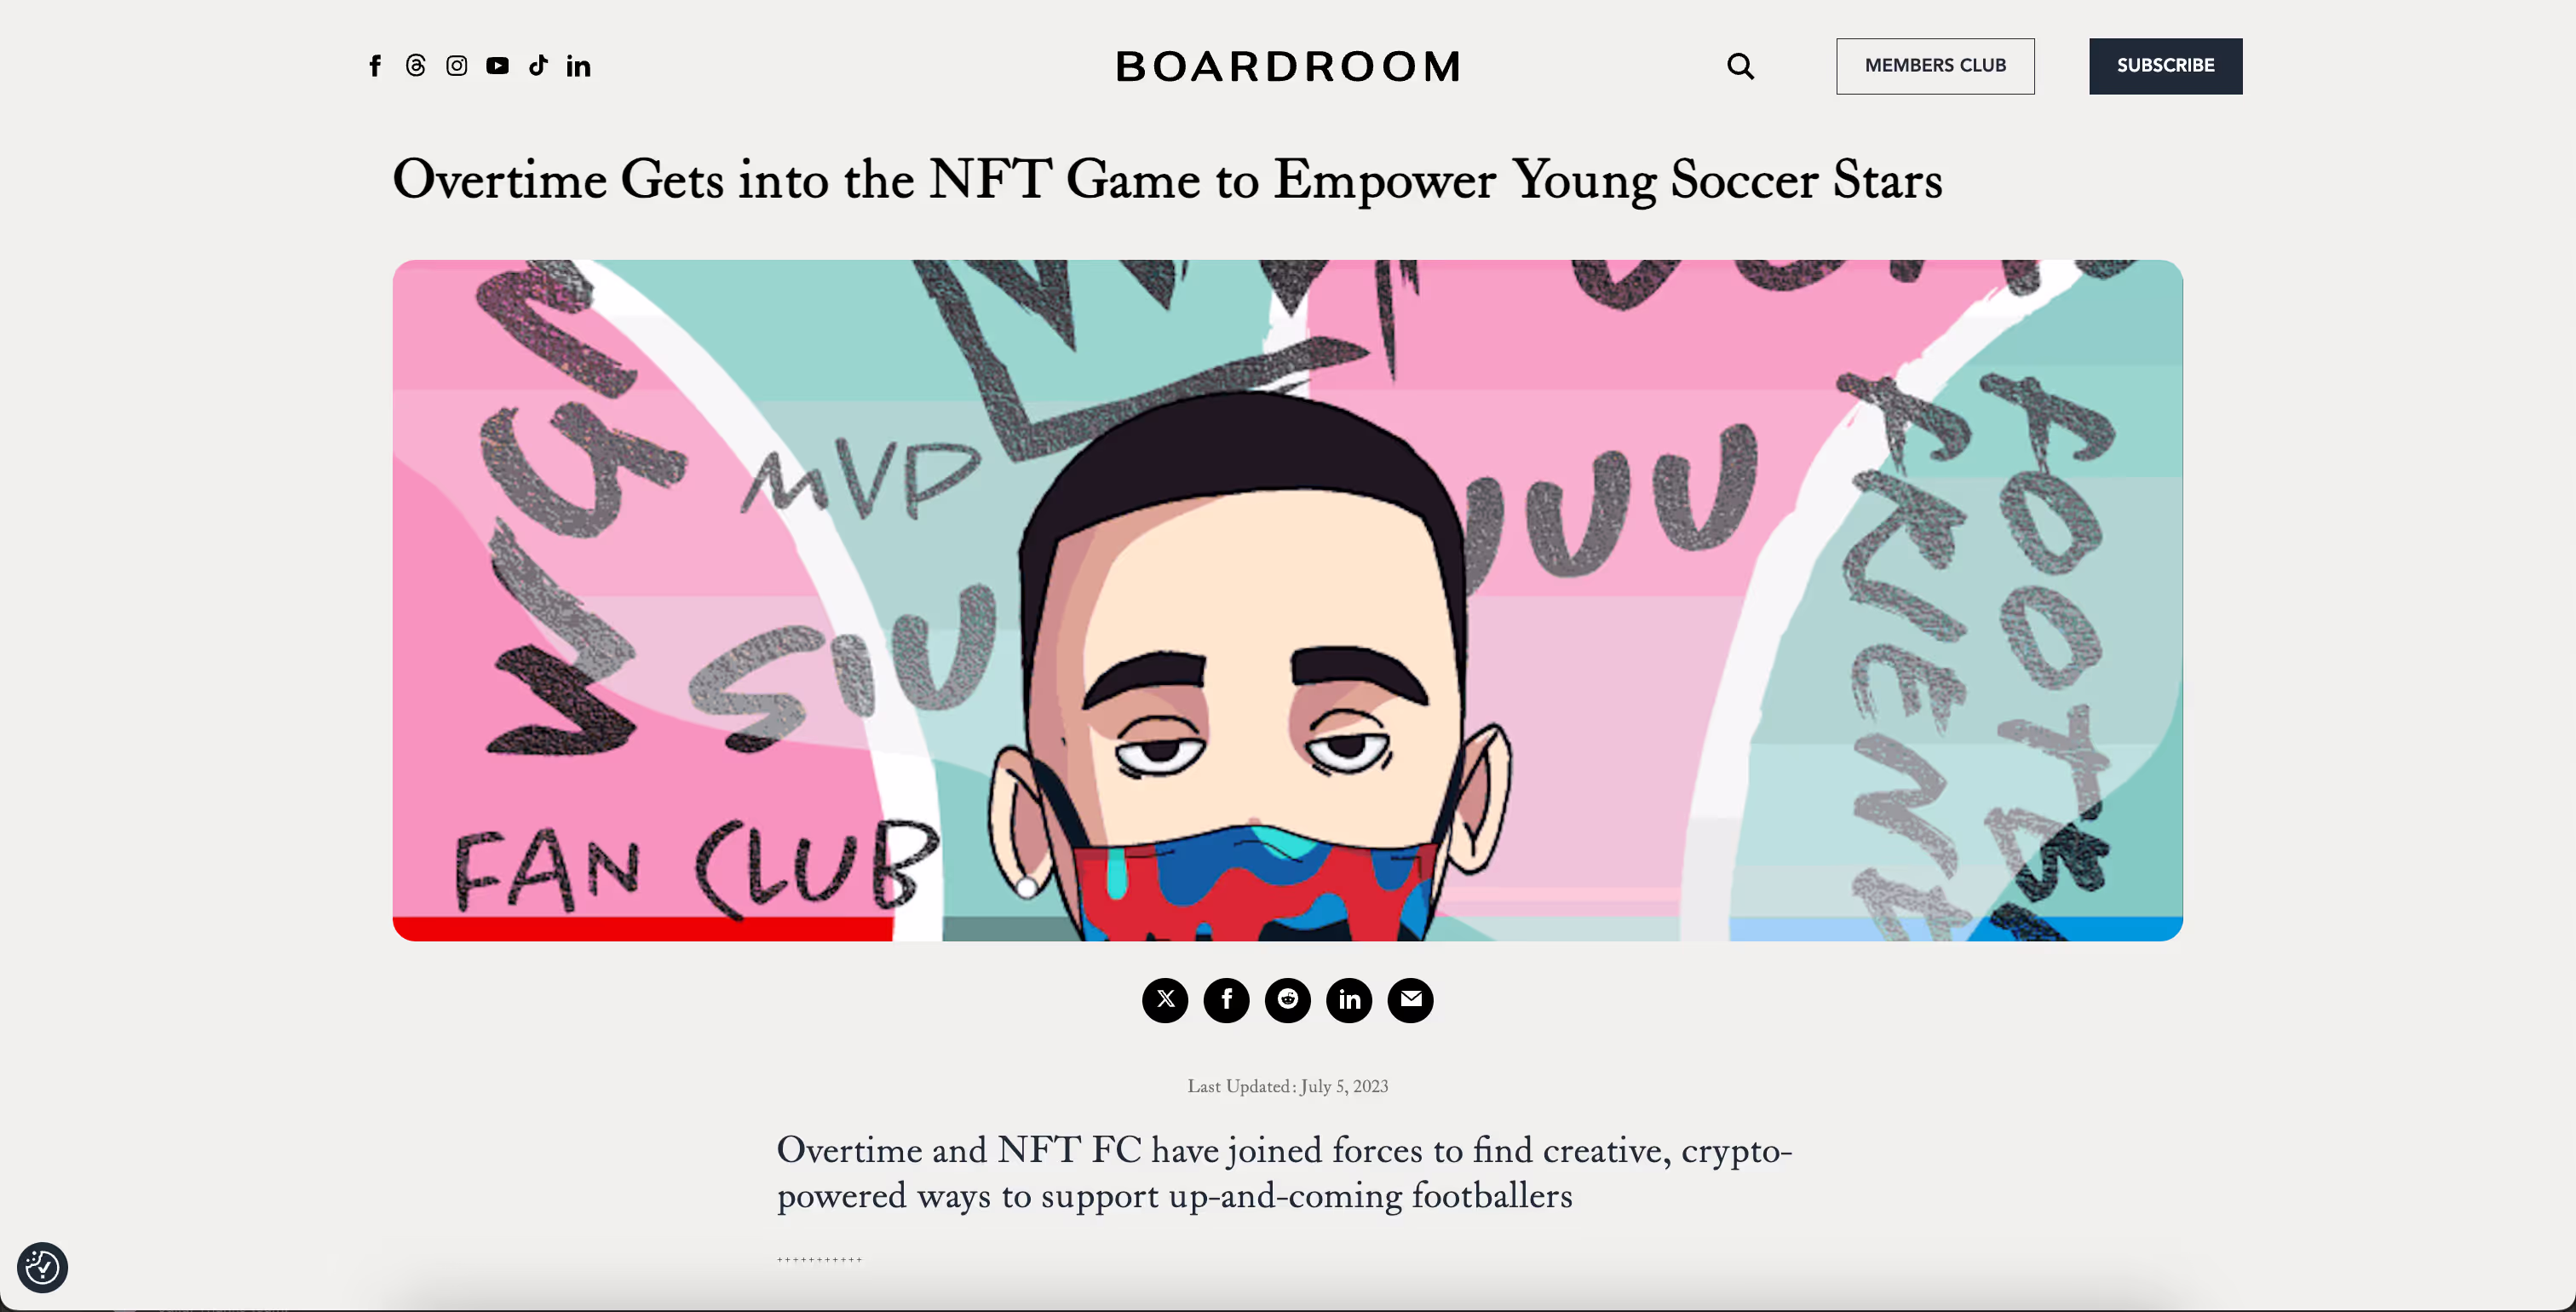The image size is (2576, 1312).
Task: Open the search magnifier icon
Action: point(1741,66)
